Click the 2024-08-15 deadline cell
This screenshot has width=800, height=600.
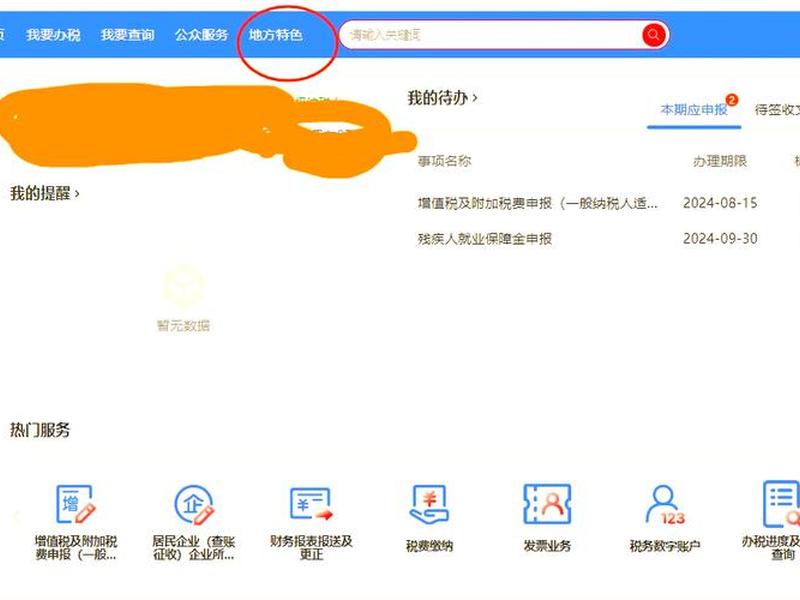coord(720,203)
